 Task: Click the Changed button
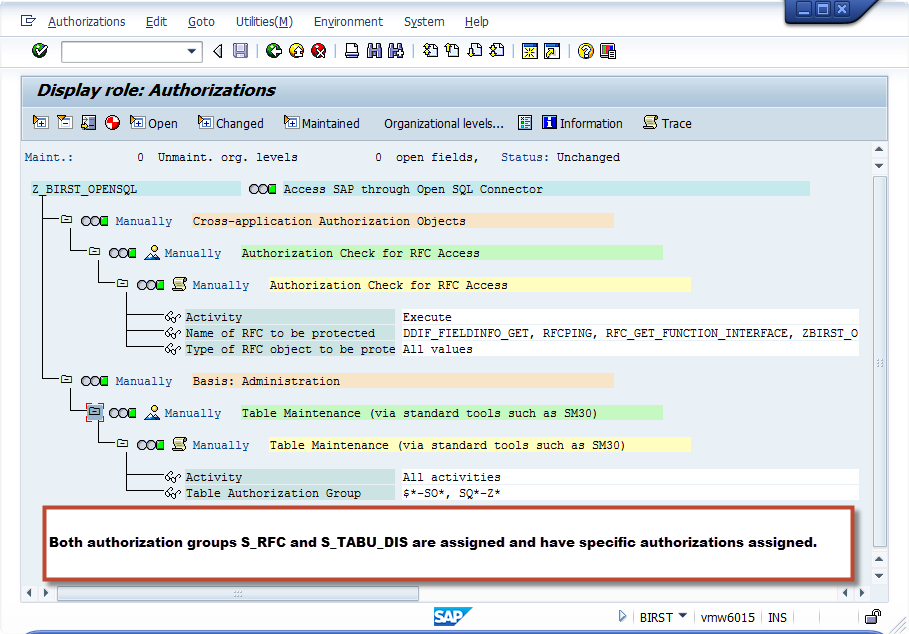[x=231, y=123]
